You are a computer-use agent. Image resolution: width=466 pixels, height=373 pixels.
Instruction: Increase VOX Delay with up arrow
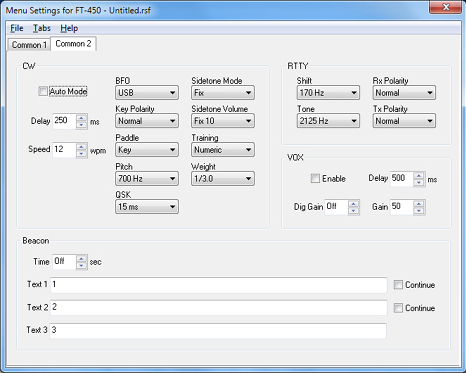[419, 175]
